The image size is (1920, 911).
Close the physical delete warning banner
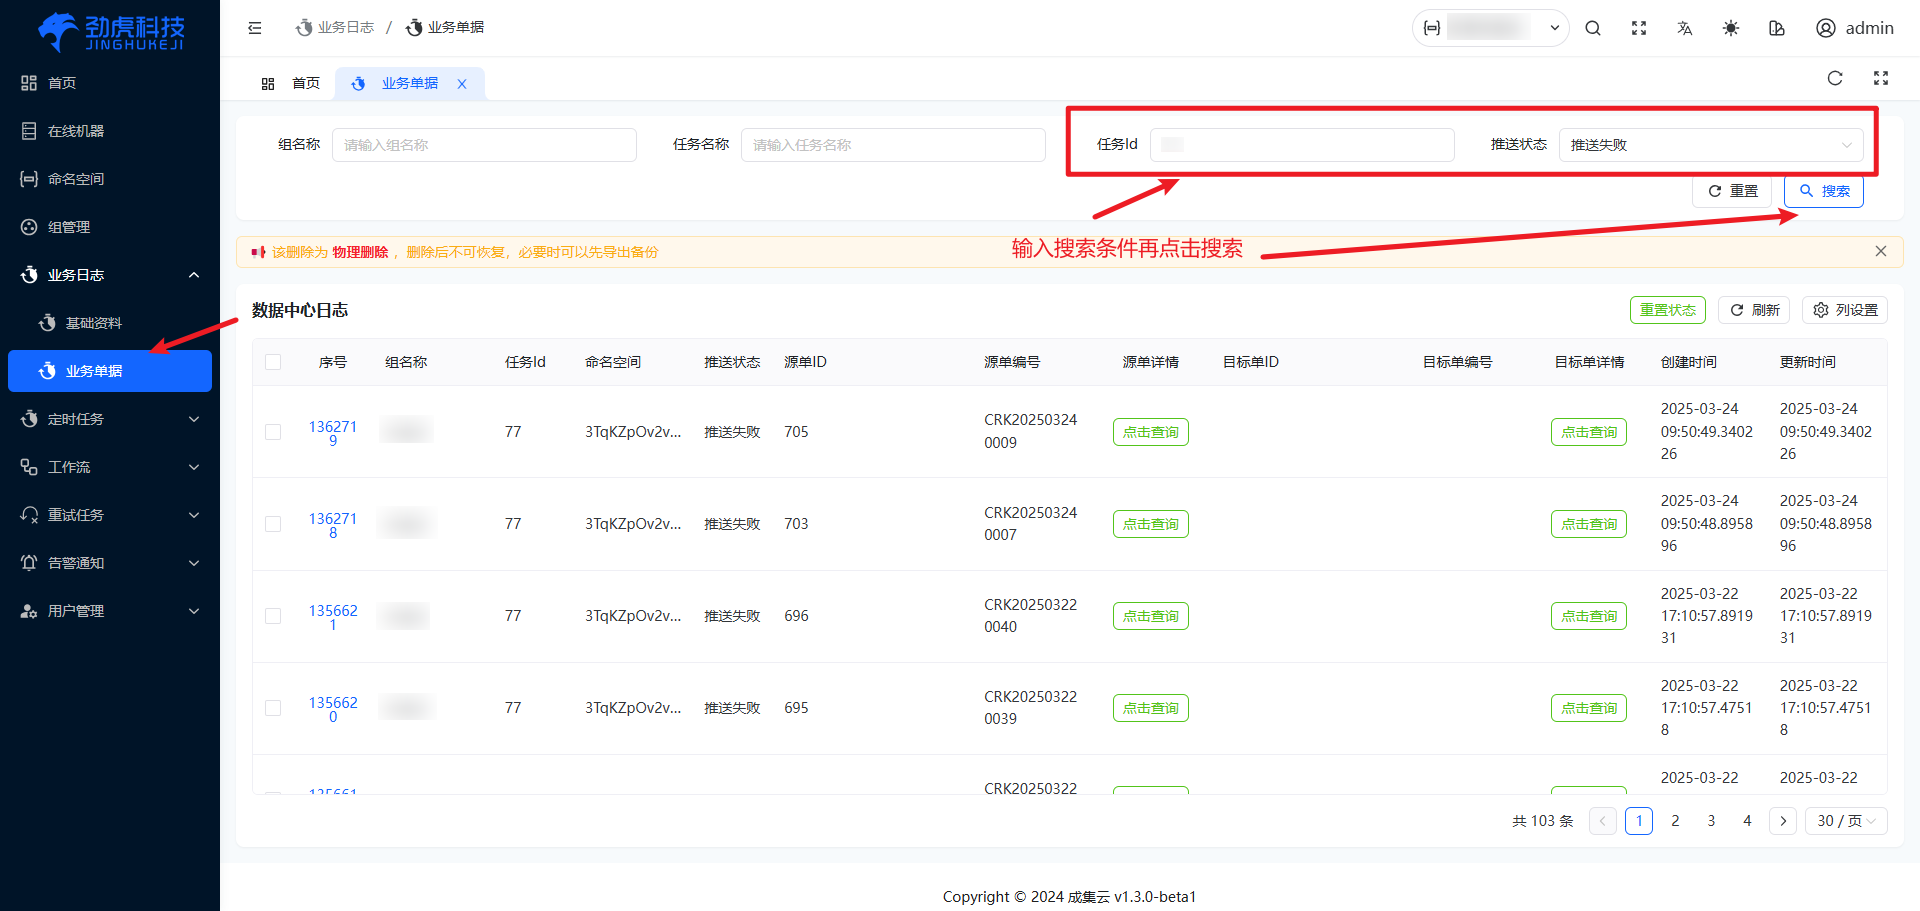tap(1881, 251)
